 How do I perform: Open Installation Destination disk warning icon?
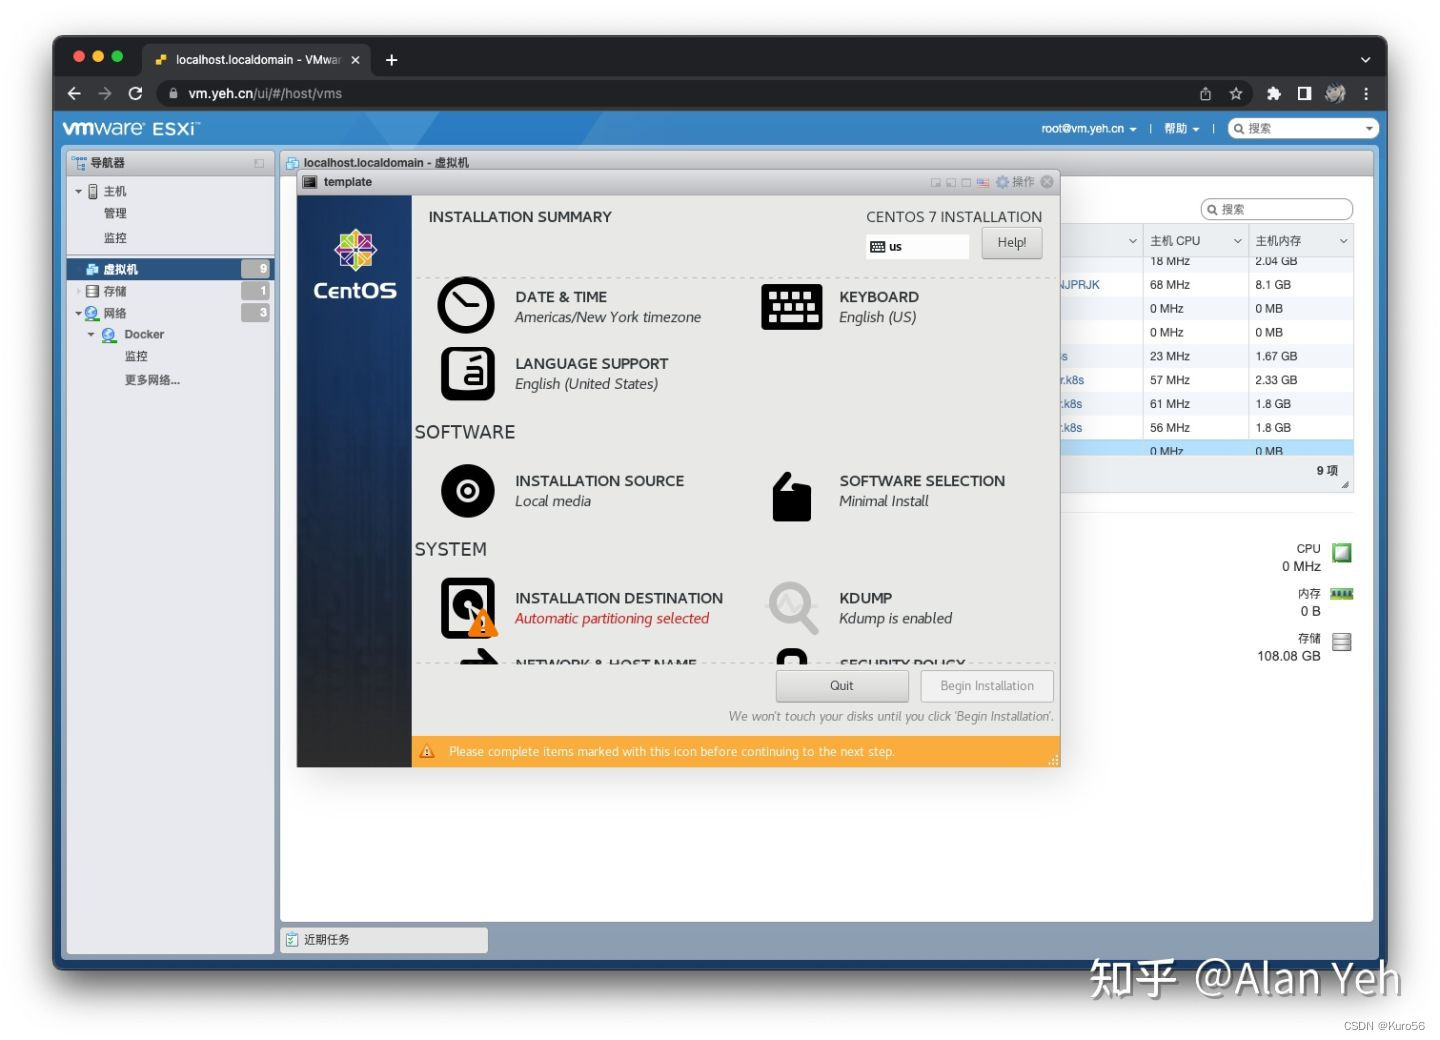click(x=468, y=608)
